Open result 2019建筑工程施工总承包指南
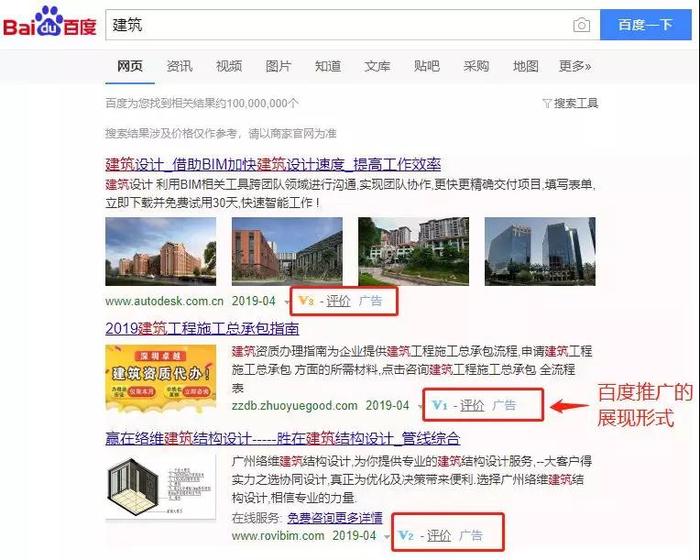The image size is (700, 560). point(202,329)
